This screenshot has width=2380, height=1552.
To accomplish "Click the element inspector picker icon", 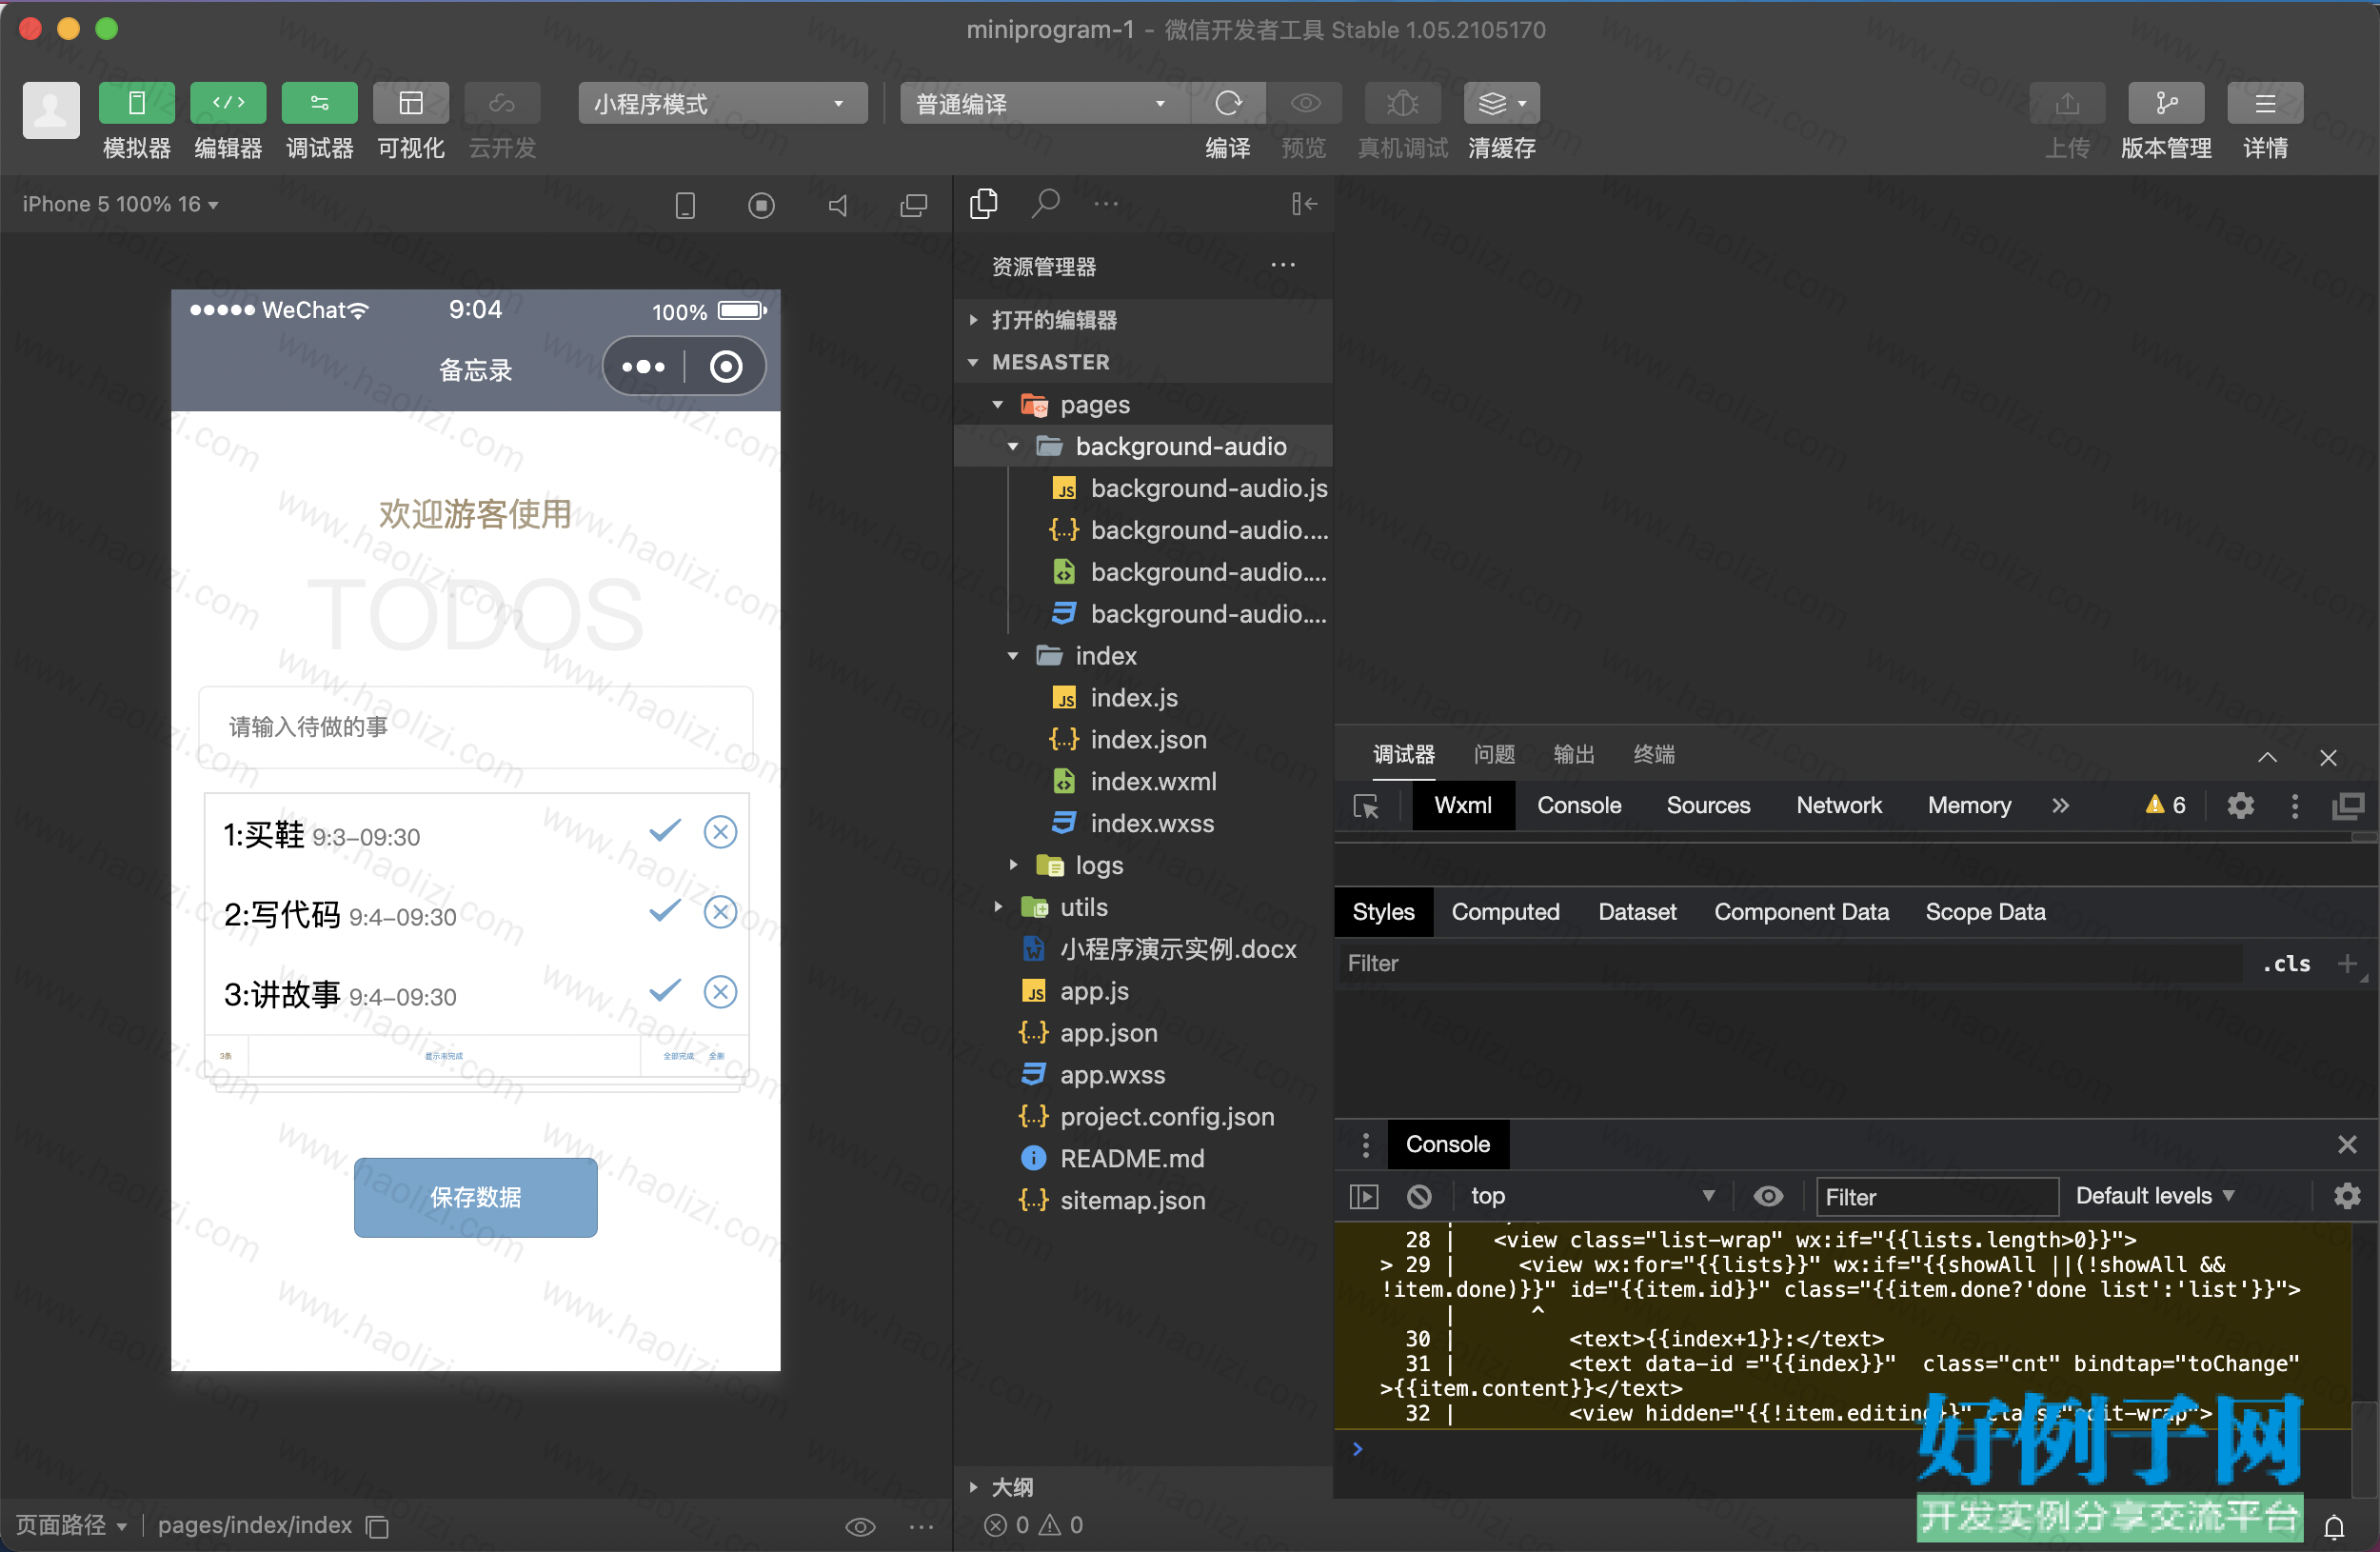I will pos(1366,806).
